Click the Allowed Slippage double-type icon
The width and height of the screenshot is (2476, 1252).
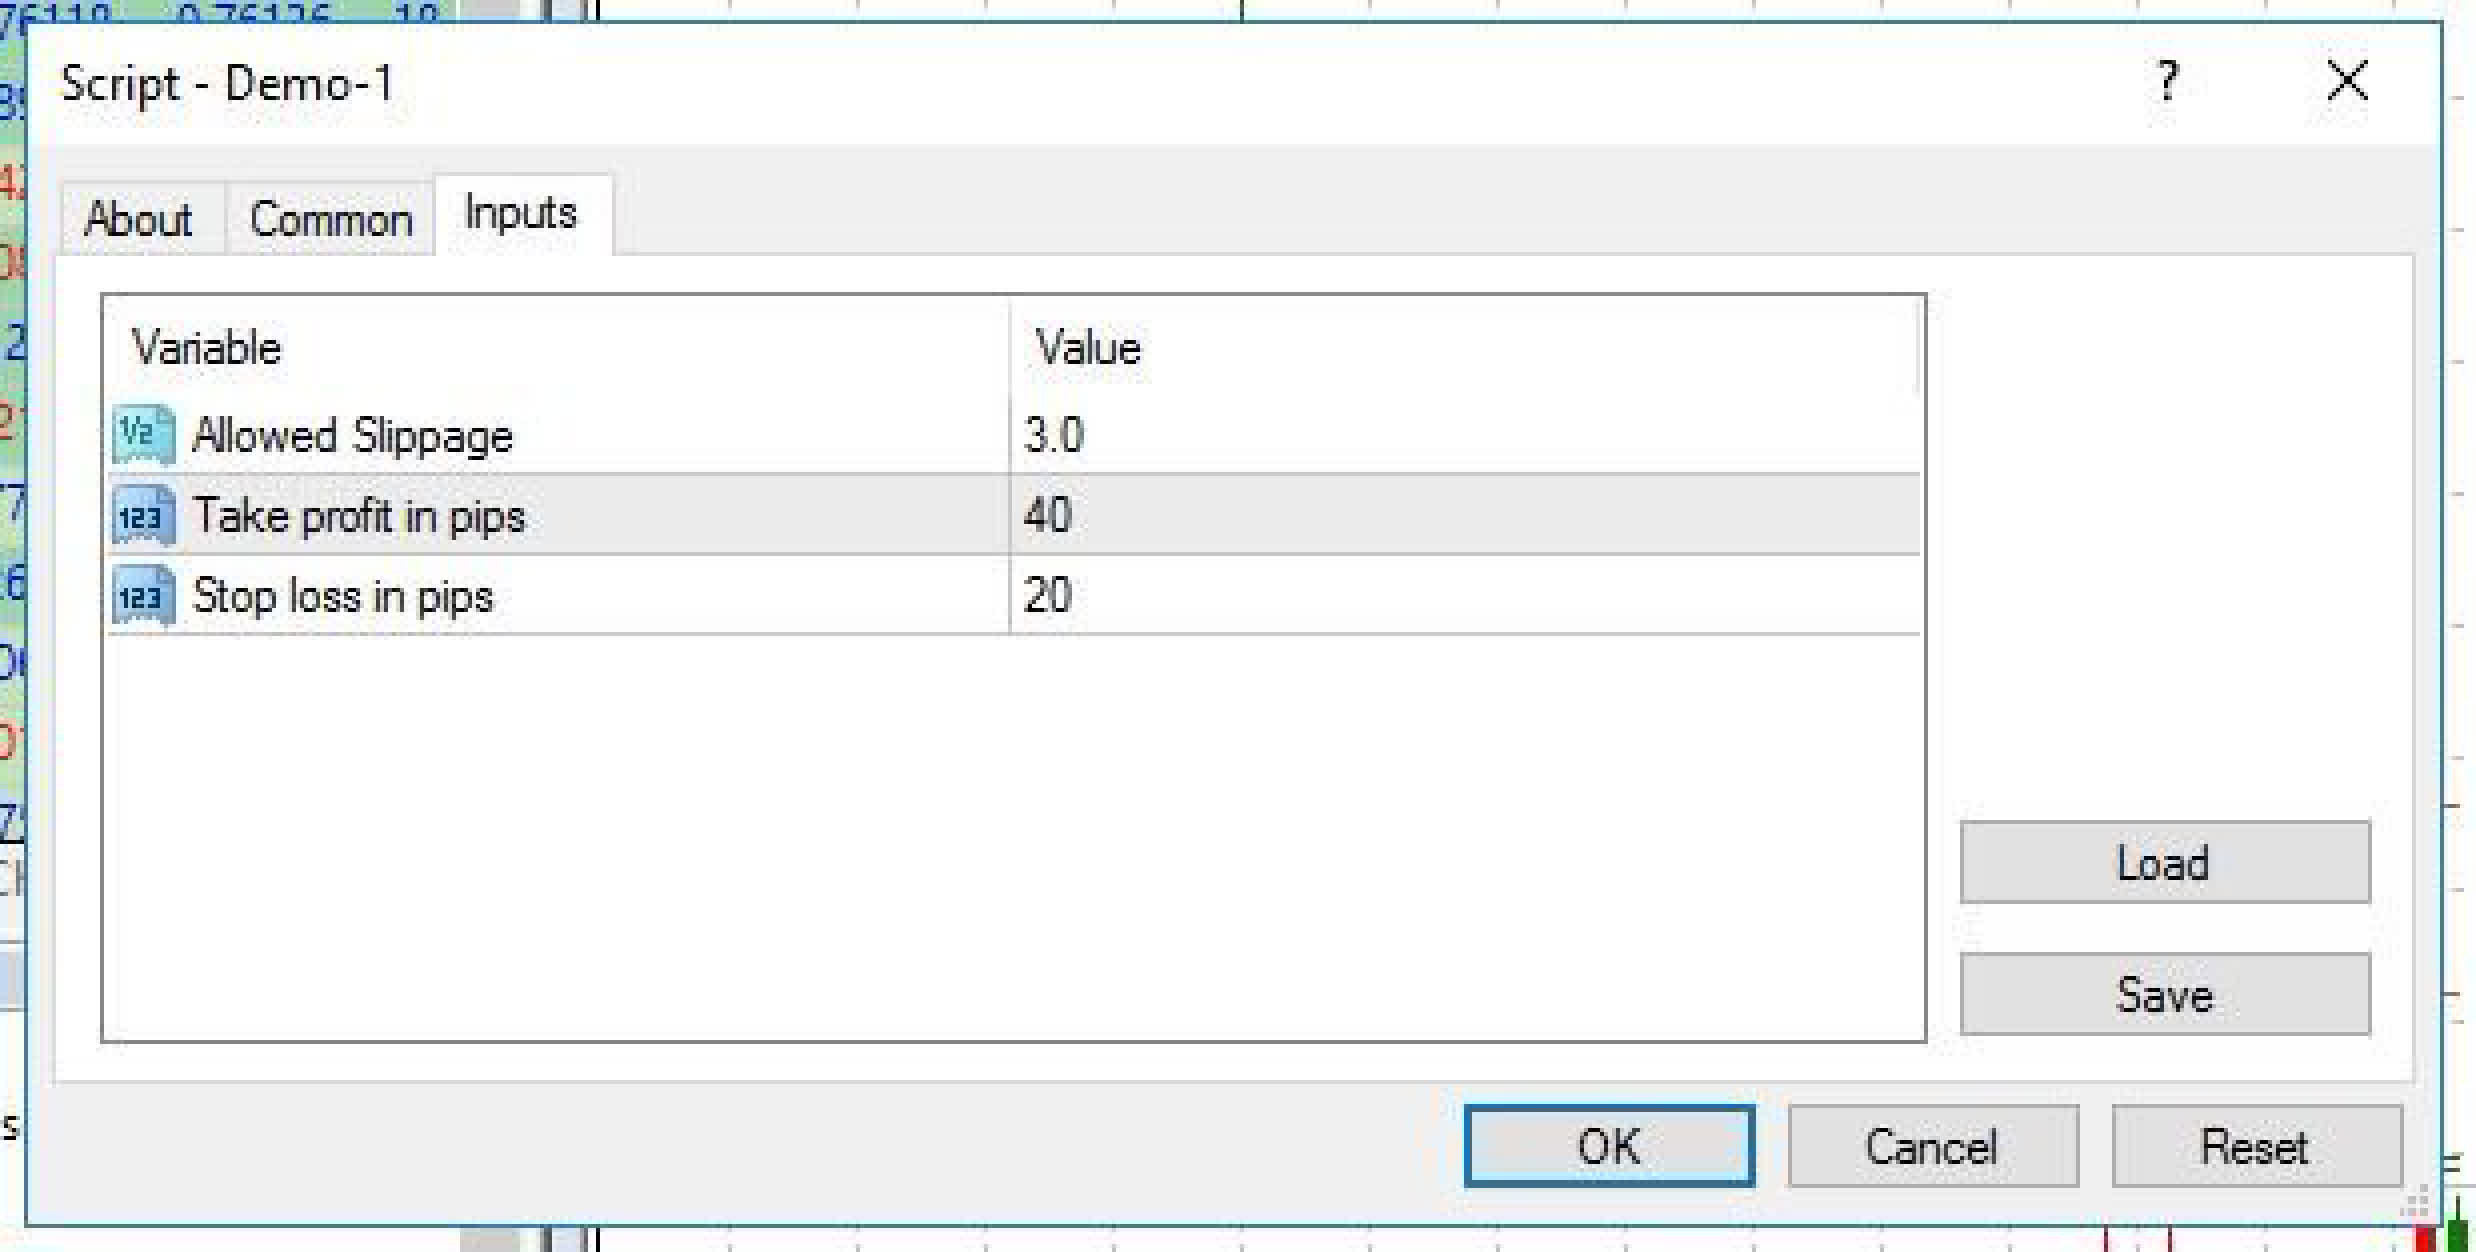click(144, 435)
